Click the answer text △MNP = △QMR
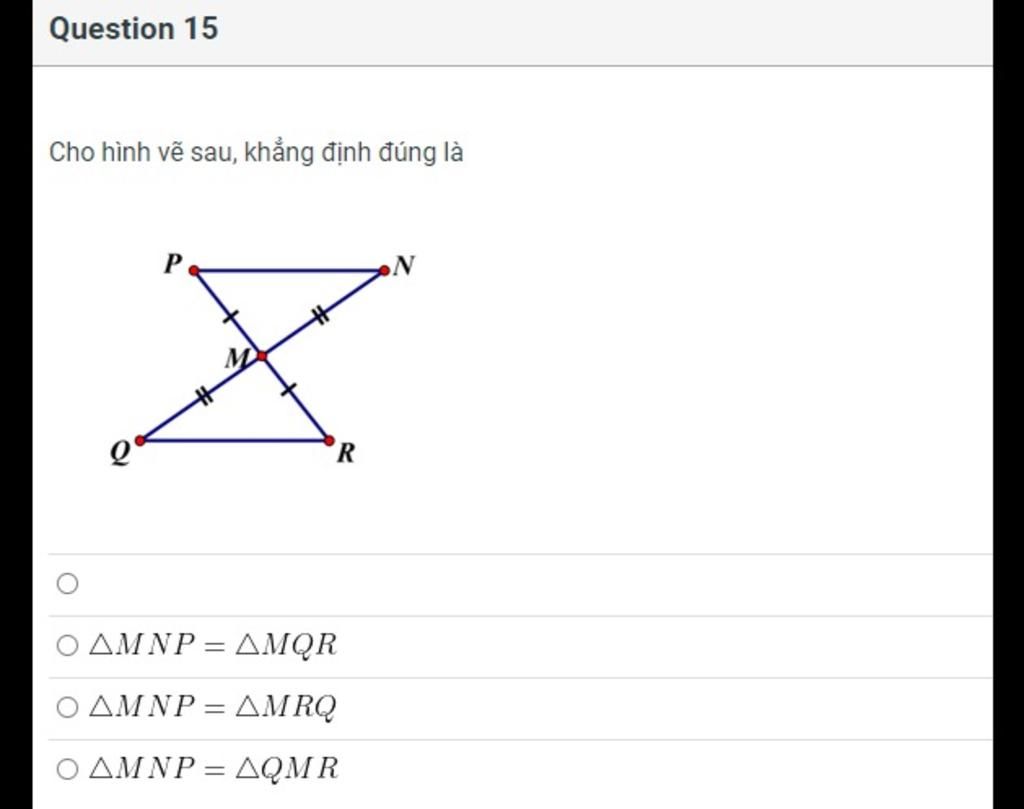Screen dimensions: 1024x809 coord(214,769)
